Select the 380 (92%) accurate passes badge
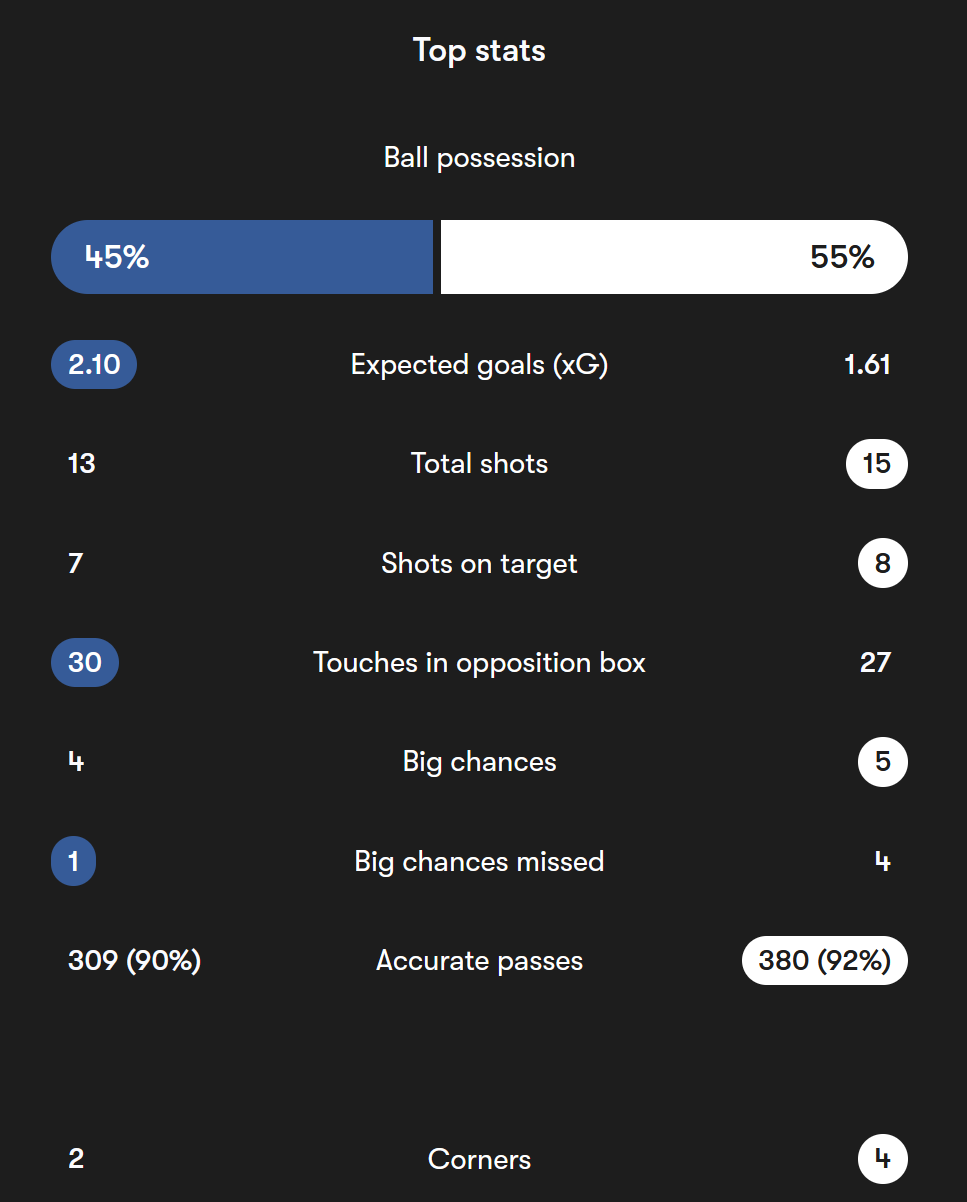 (825, 961)
